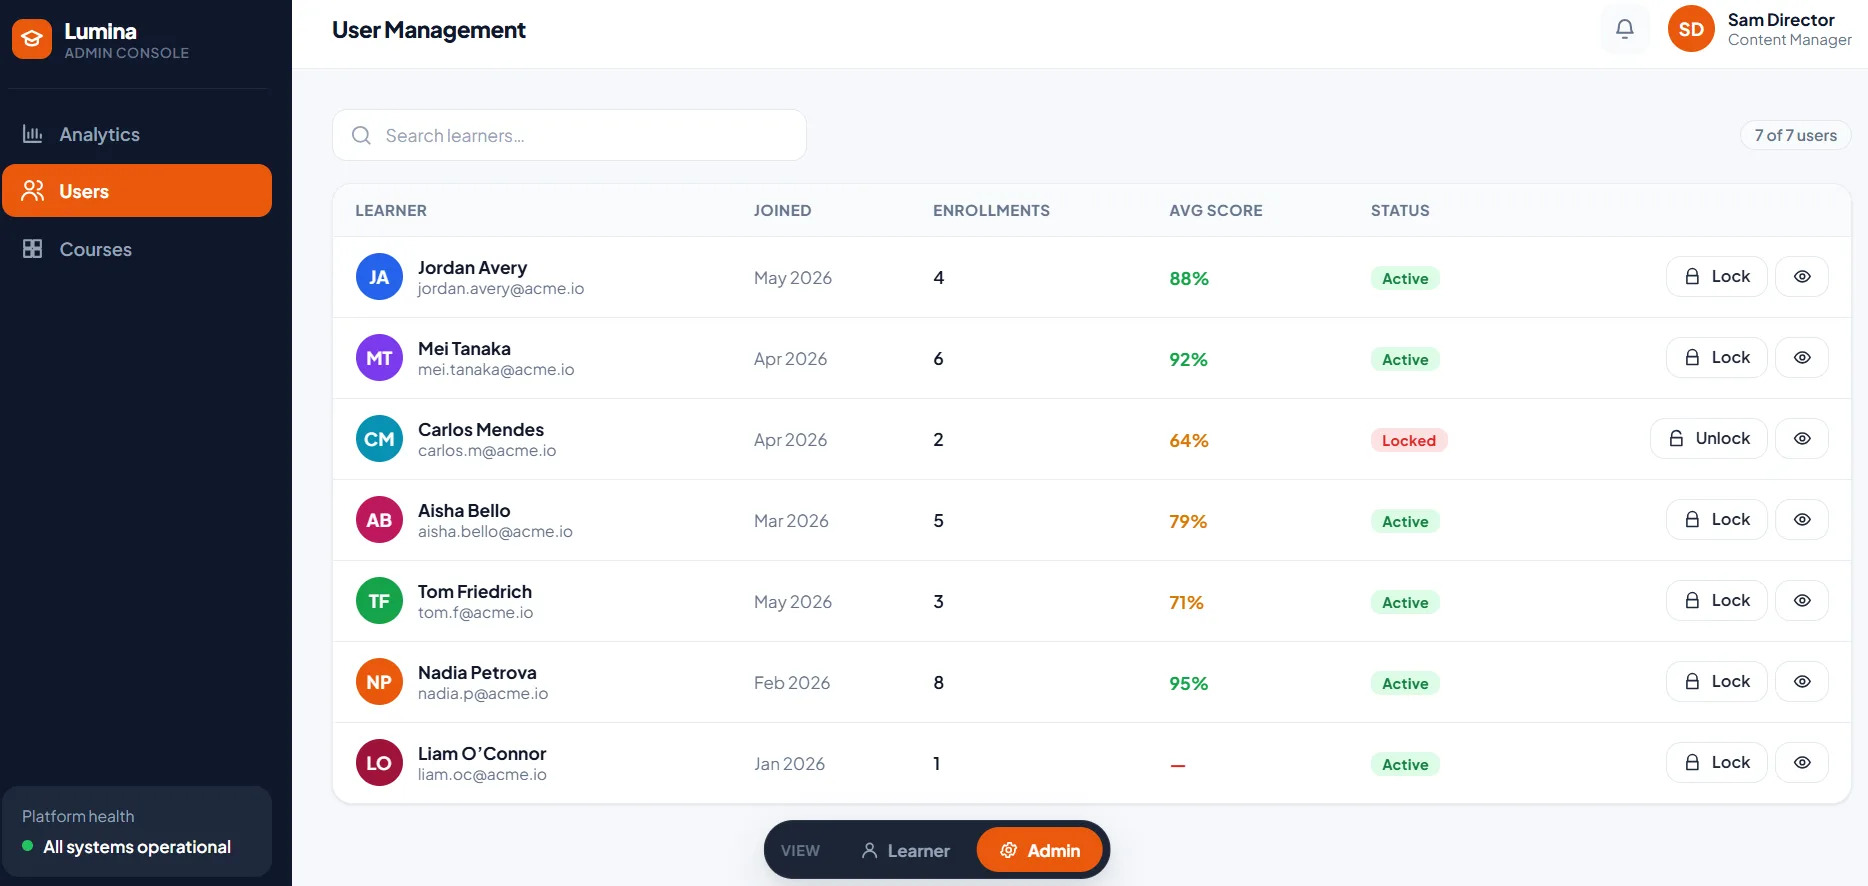The image size is (1868, 886).
Task: Click the Search learners field
Action: point(569,135)
